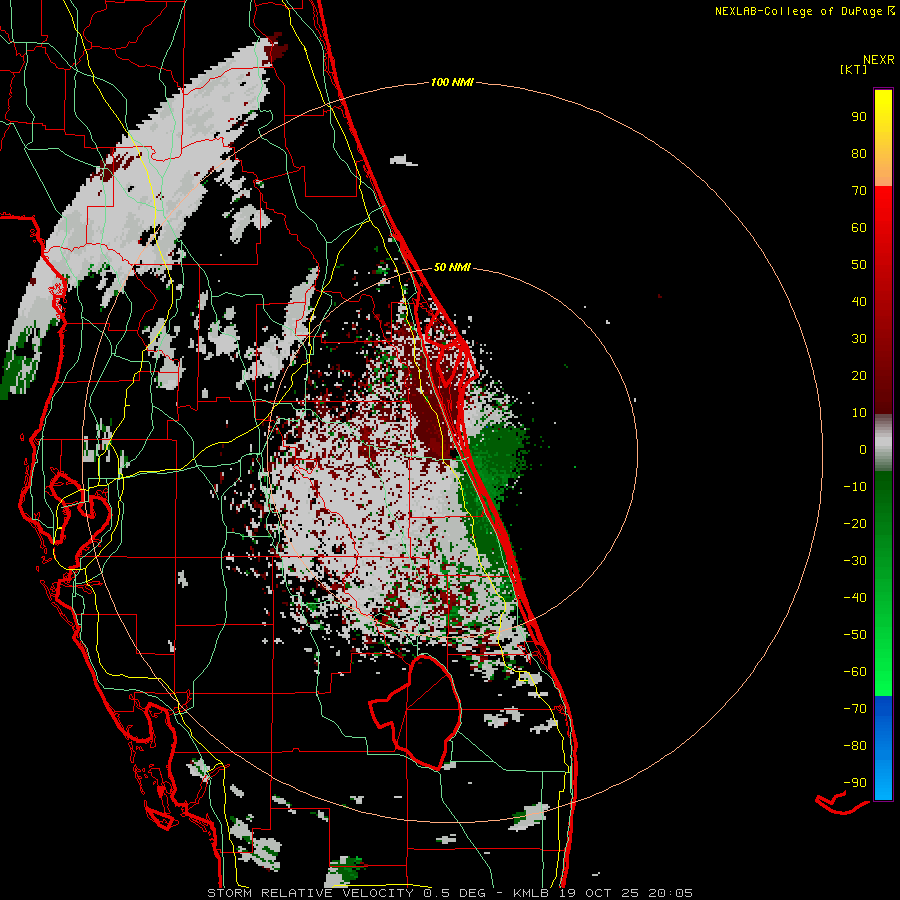
Task: Click the 0 value on velocity scale
Action: coord(863,449)
